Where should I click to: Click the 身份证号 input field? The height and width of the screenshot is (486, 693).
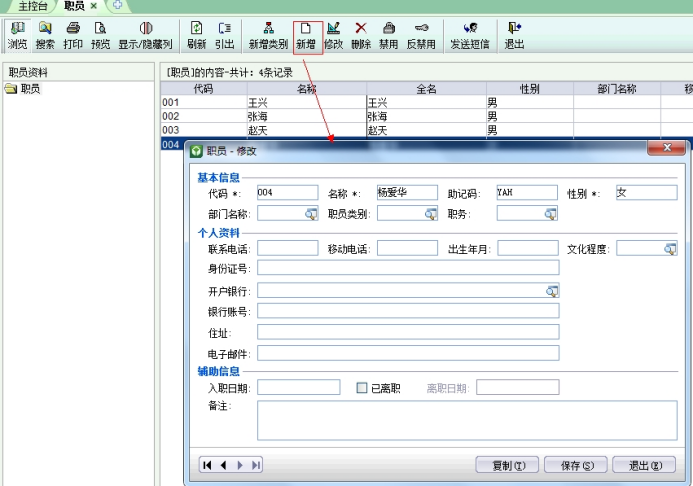(408, 268)
